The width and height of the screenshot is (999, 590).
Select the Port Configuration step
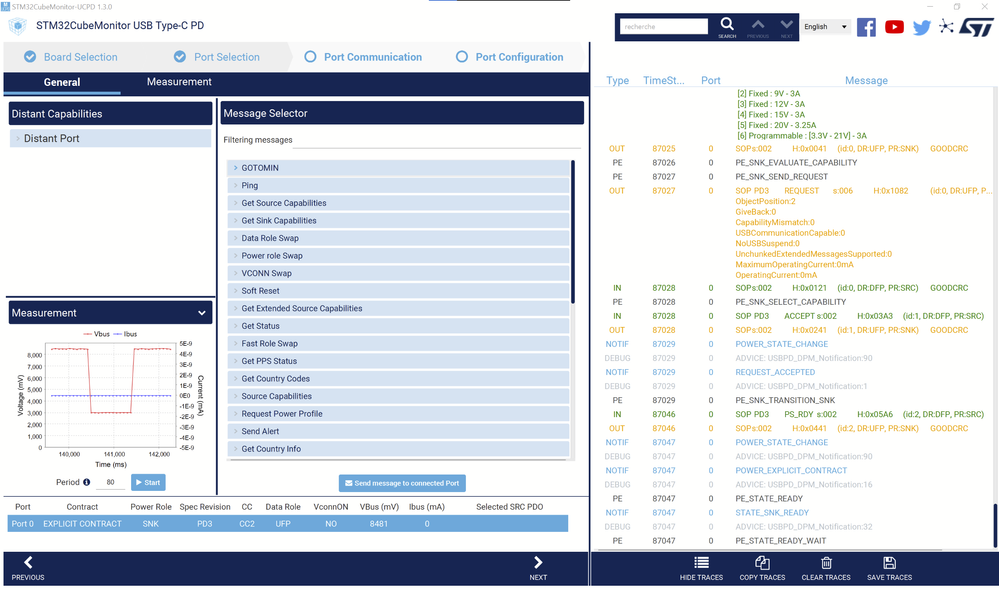[510, 57]
